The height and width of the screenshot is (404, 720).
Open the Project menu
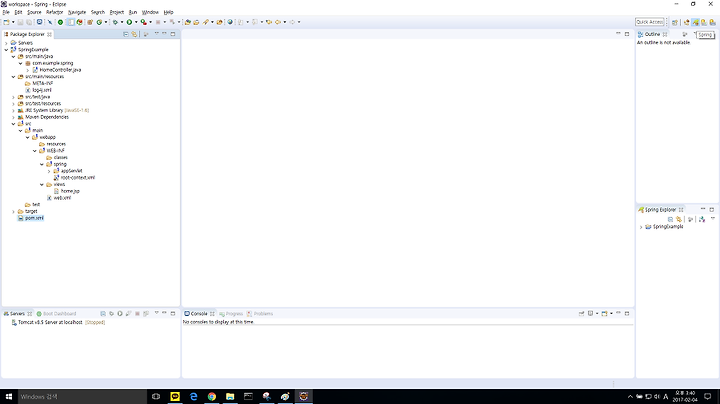point(117,12)
